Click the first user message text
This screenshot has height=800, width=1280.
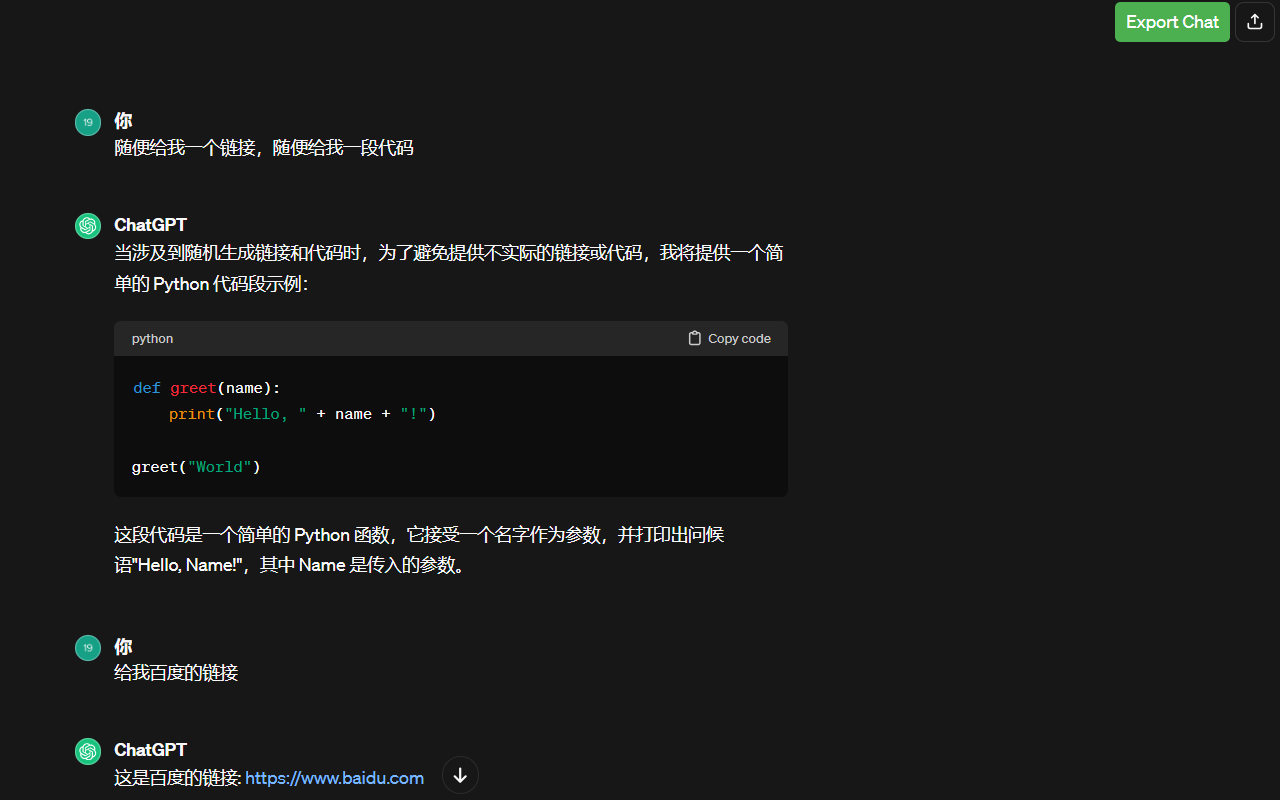click(x=264, y=147)
